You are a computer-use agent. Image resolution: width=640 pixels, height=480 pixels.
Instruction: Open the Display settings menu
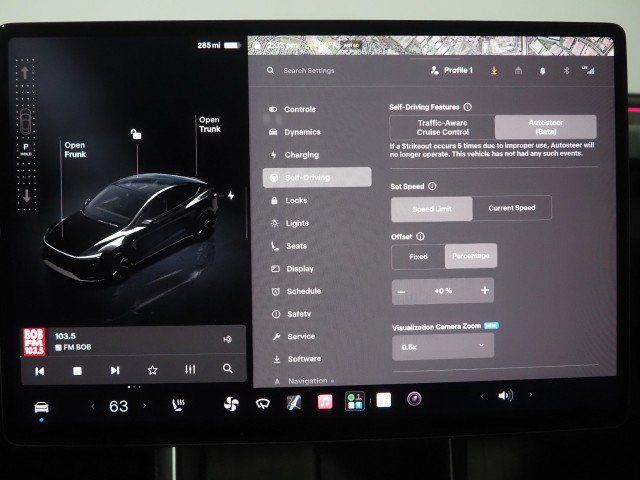300,269
